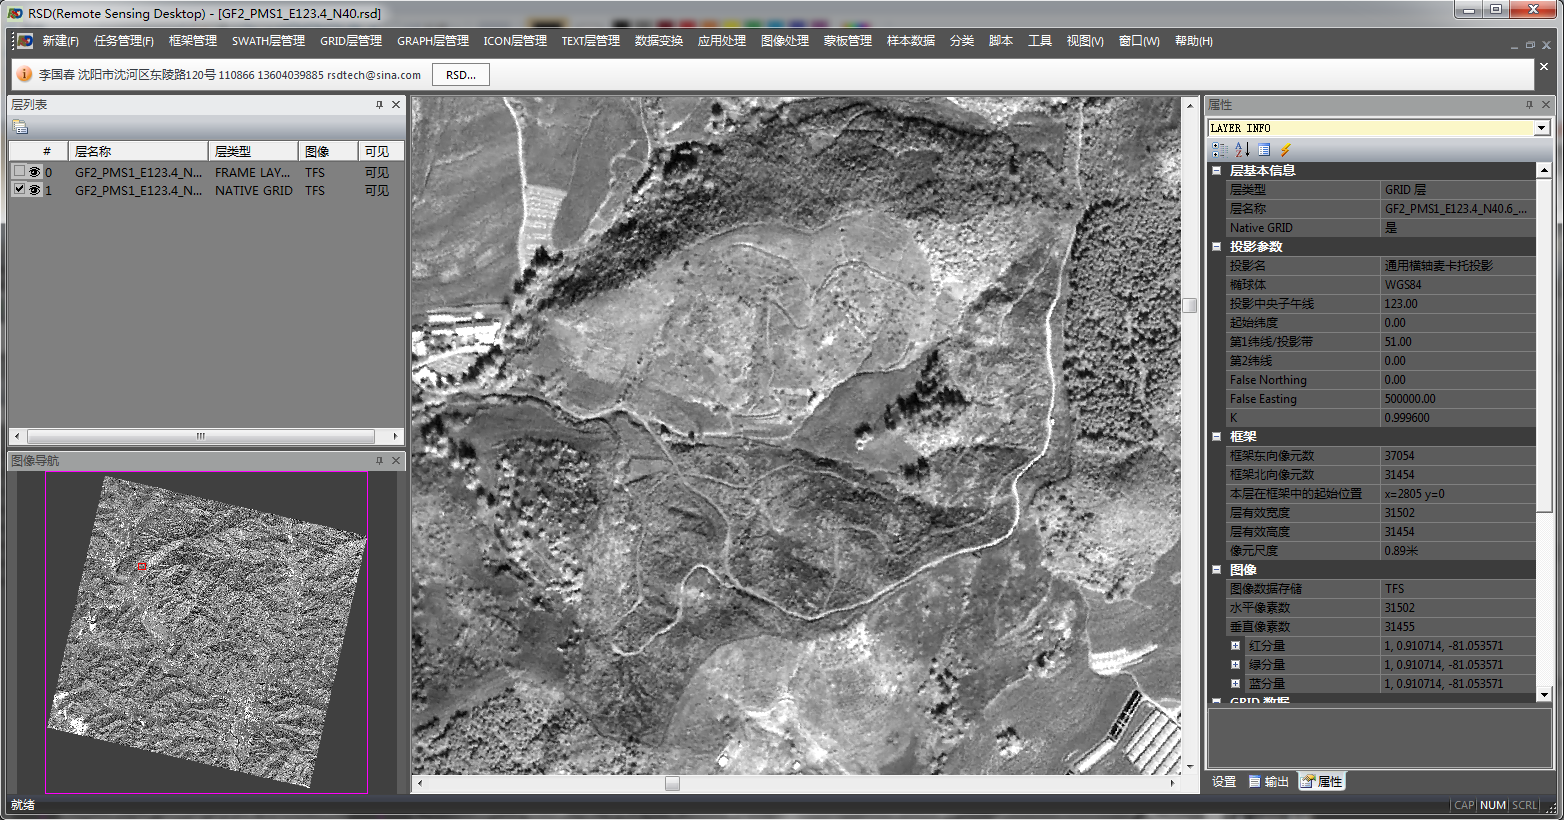Open the 图像处理 menu
The image size is (1564, 820).
(x=785, y=41)
